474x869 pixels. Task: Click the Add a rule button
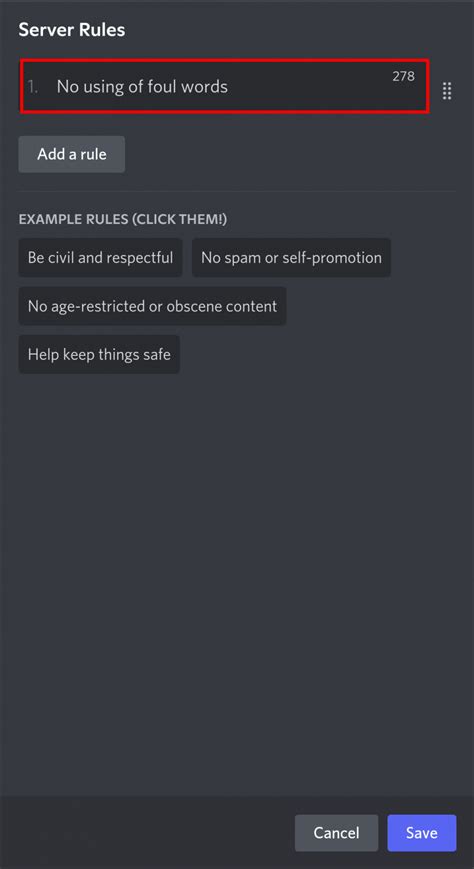click(x=72, y=154)
